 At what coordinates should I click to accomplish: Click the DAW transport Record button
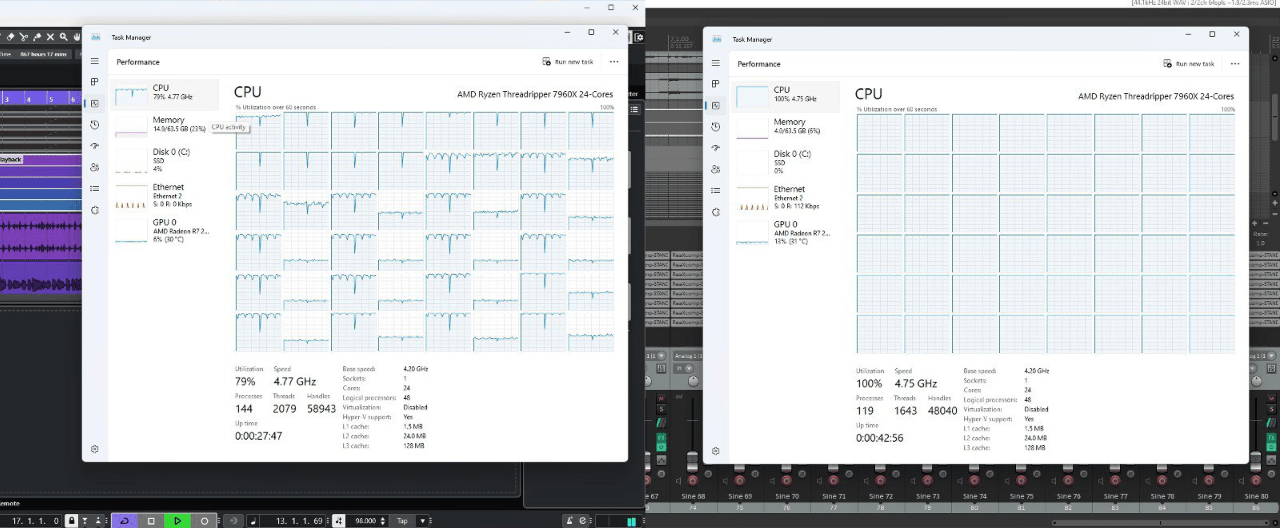point(204,520)
